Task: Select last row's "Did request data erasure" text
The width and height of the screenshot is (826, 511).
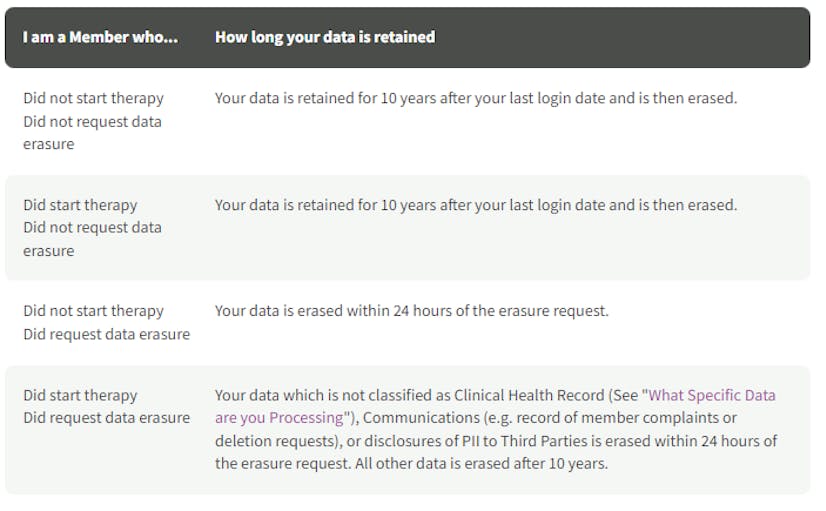Action: (106, 418)
